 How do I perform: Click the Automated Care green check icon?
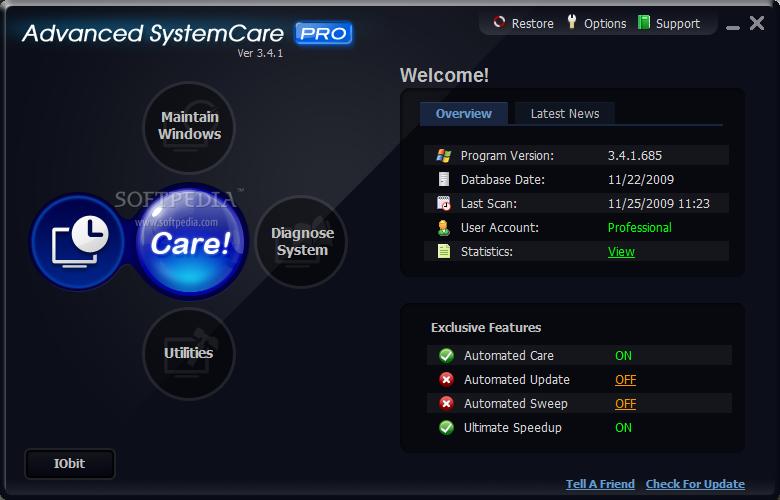coord(446,355)
